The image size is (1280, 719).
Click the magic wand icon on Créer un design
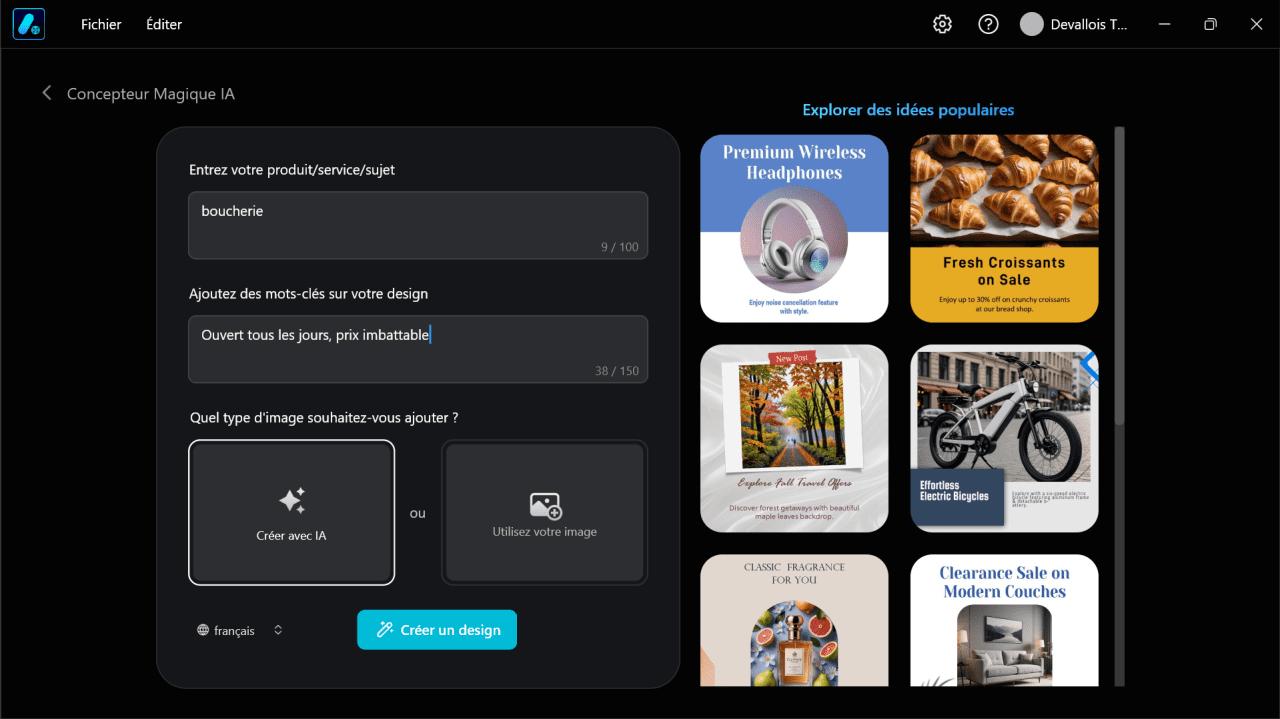tap(385, 630)
